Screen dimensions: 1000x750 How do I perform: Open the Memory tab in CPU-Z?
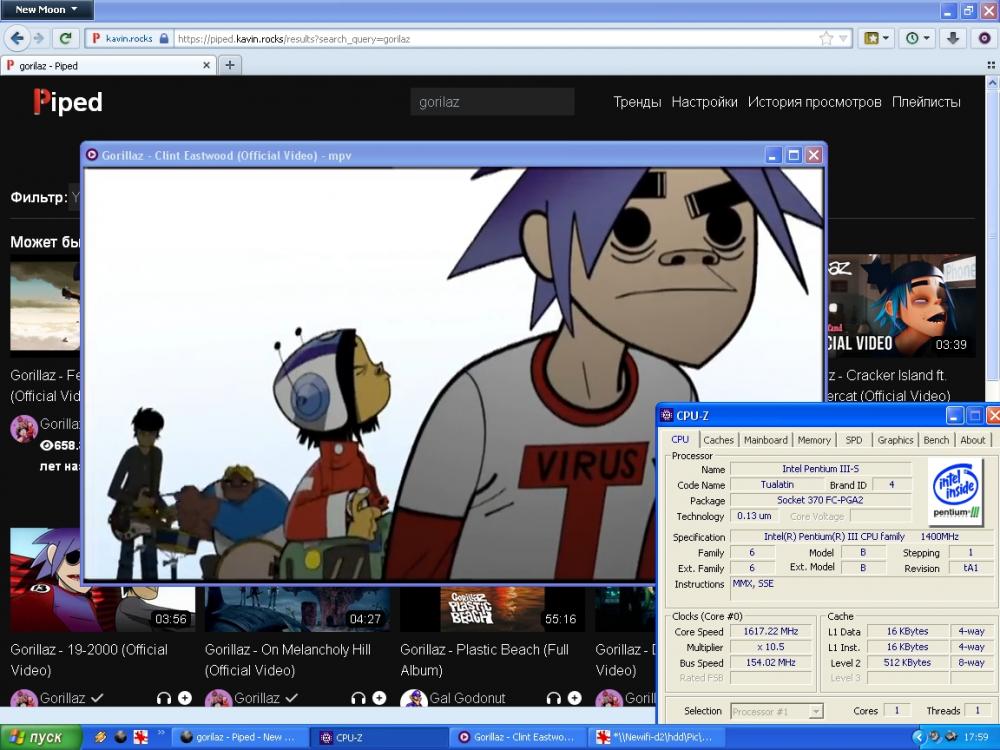814,440
